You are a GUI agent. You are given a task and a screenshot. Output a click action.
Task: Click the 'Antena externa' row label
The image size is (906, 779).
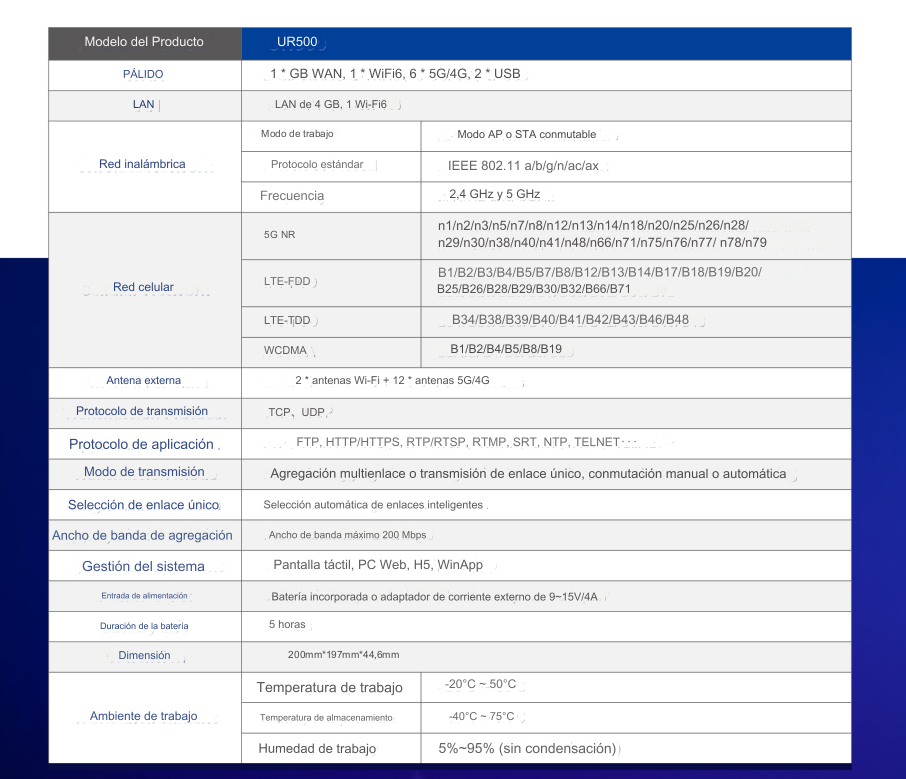coord(144,381)
